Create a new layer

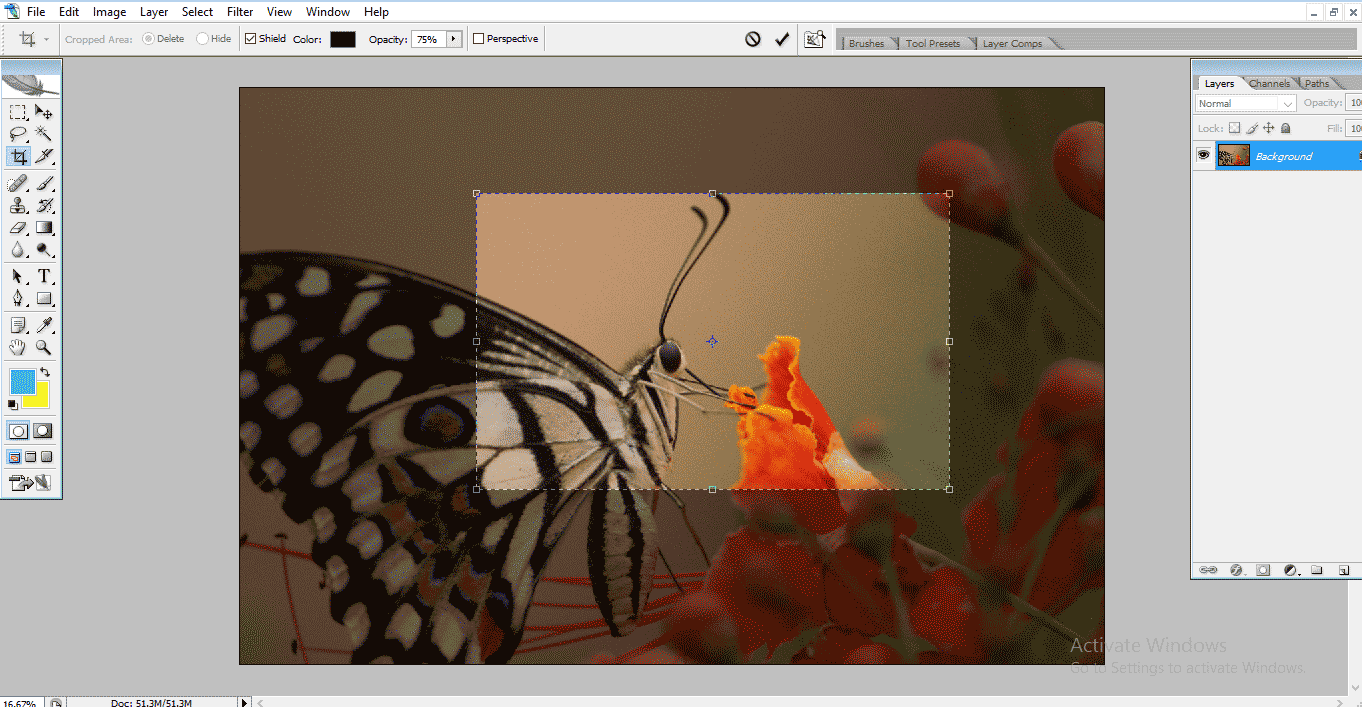tap(1343, 570)
